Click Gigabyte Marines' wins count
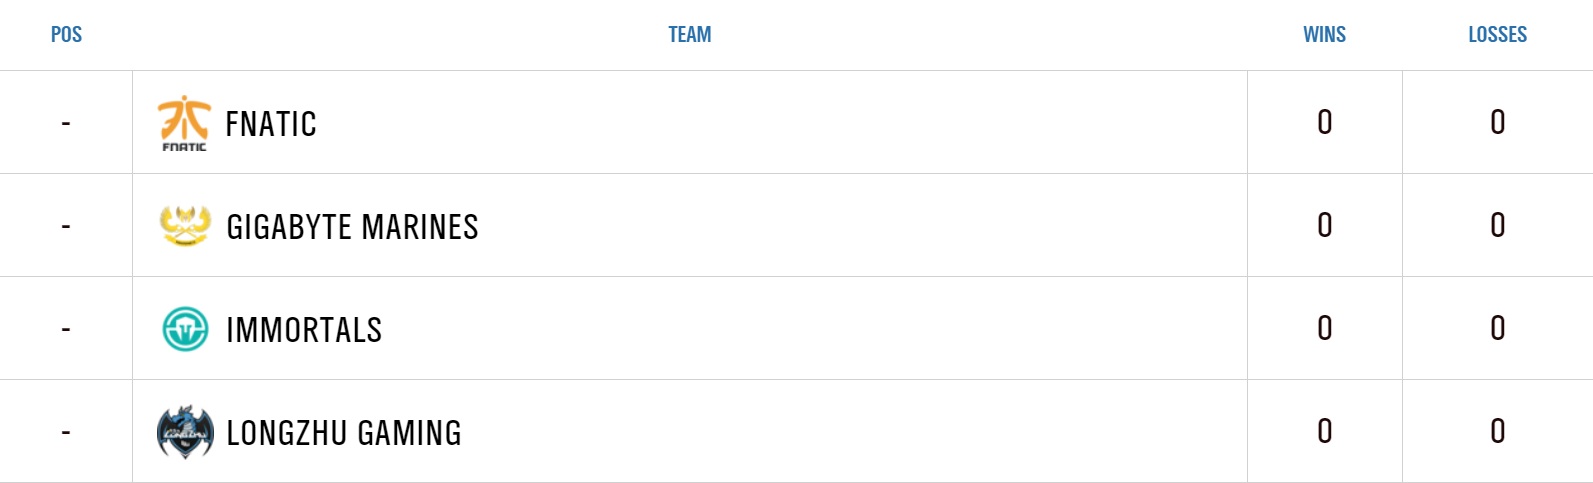This screenshot has width=1593, height=483. click(1324, 225)
